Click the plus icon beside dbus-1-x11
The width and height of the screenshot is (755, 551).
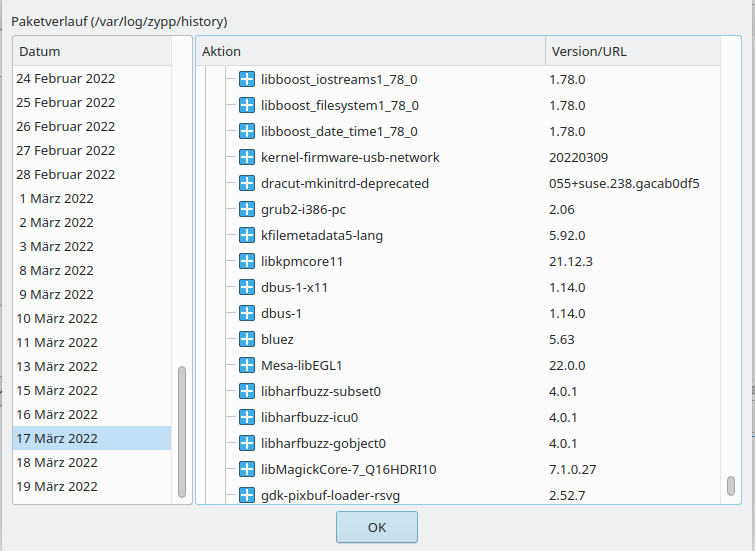[247, 287]
